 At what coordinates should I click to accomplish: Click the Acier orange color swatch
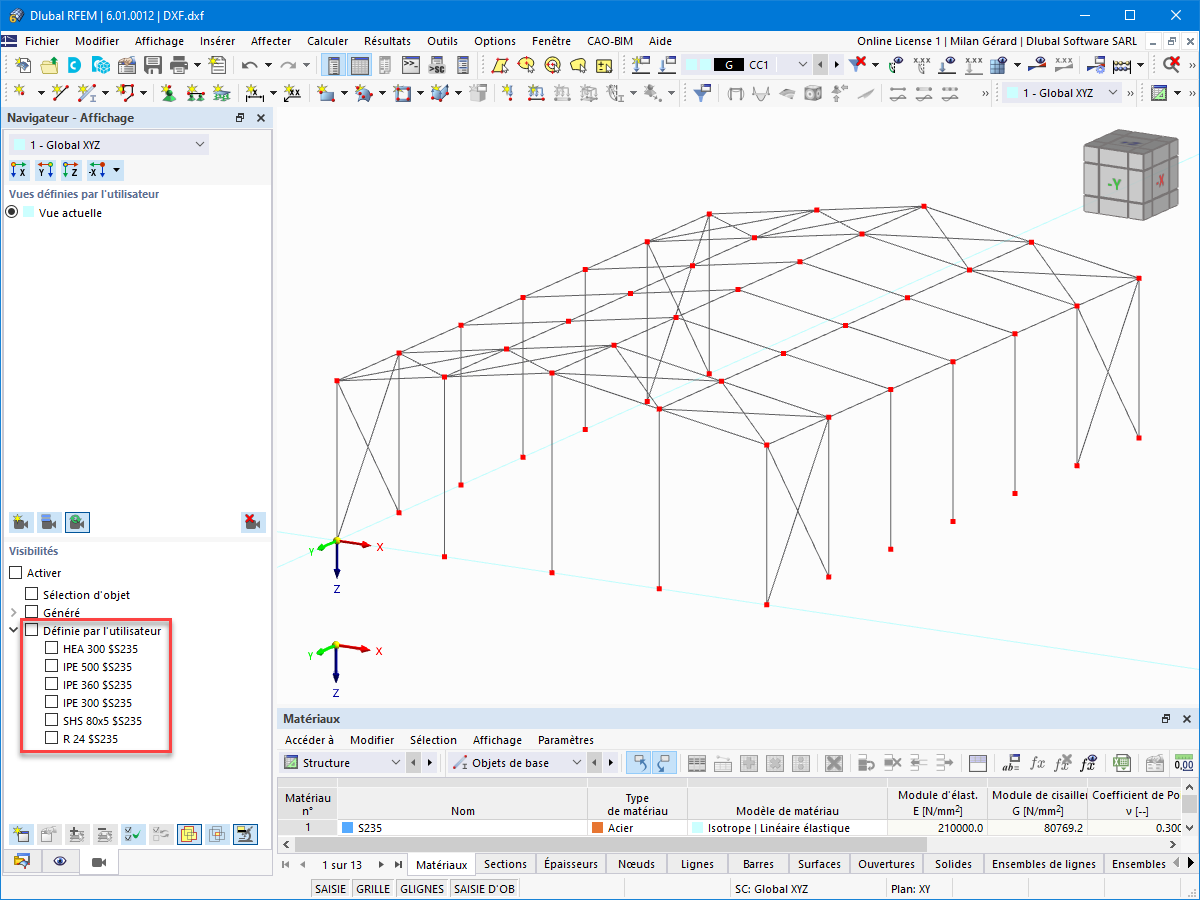click(x=598, y=828)
